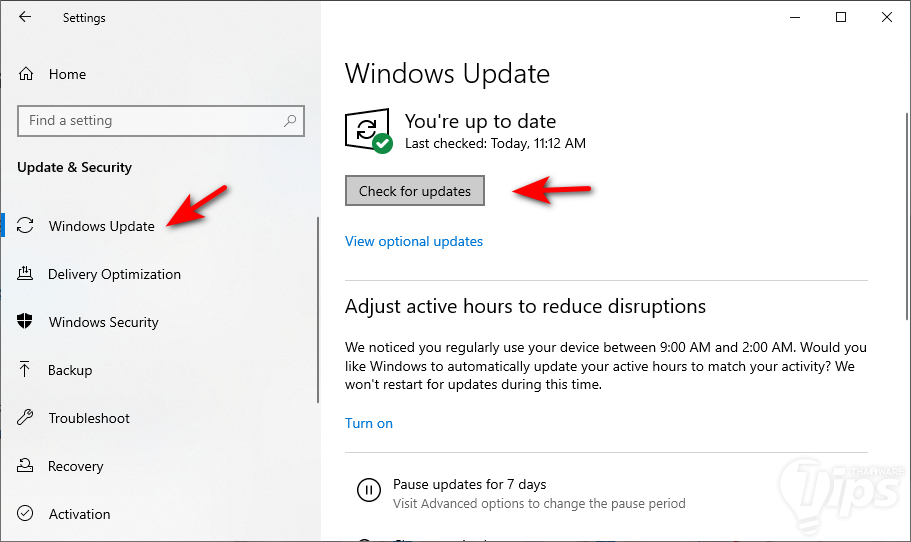Click Turn on active hours link

tap(369, 423)
